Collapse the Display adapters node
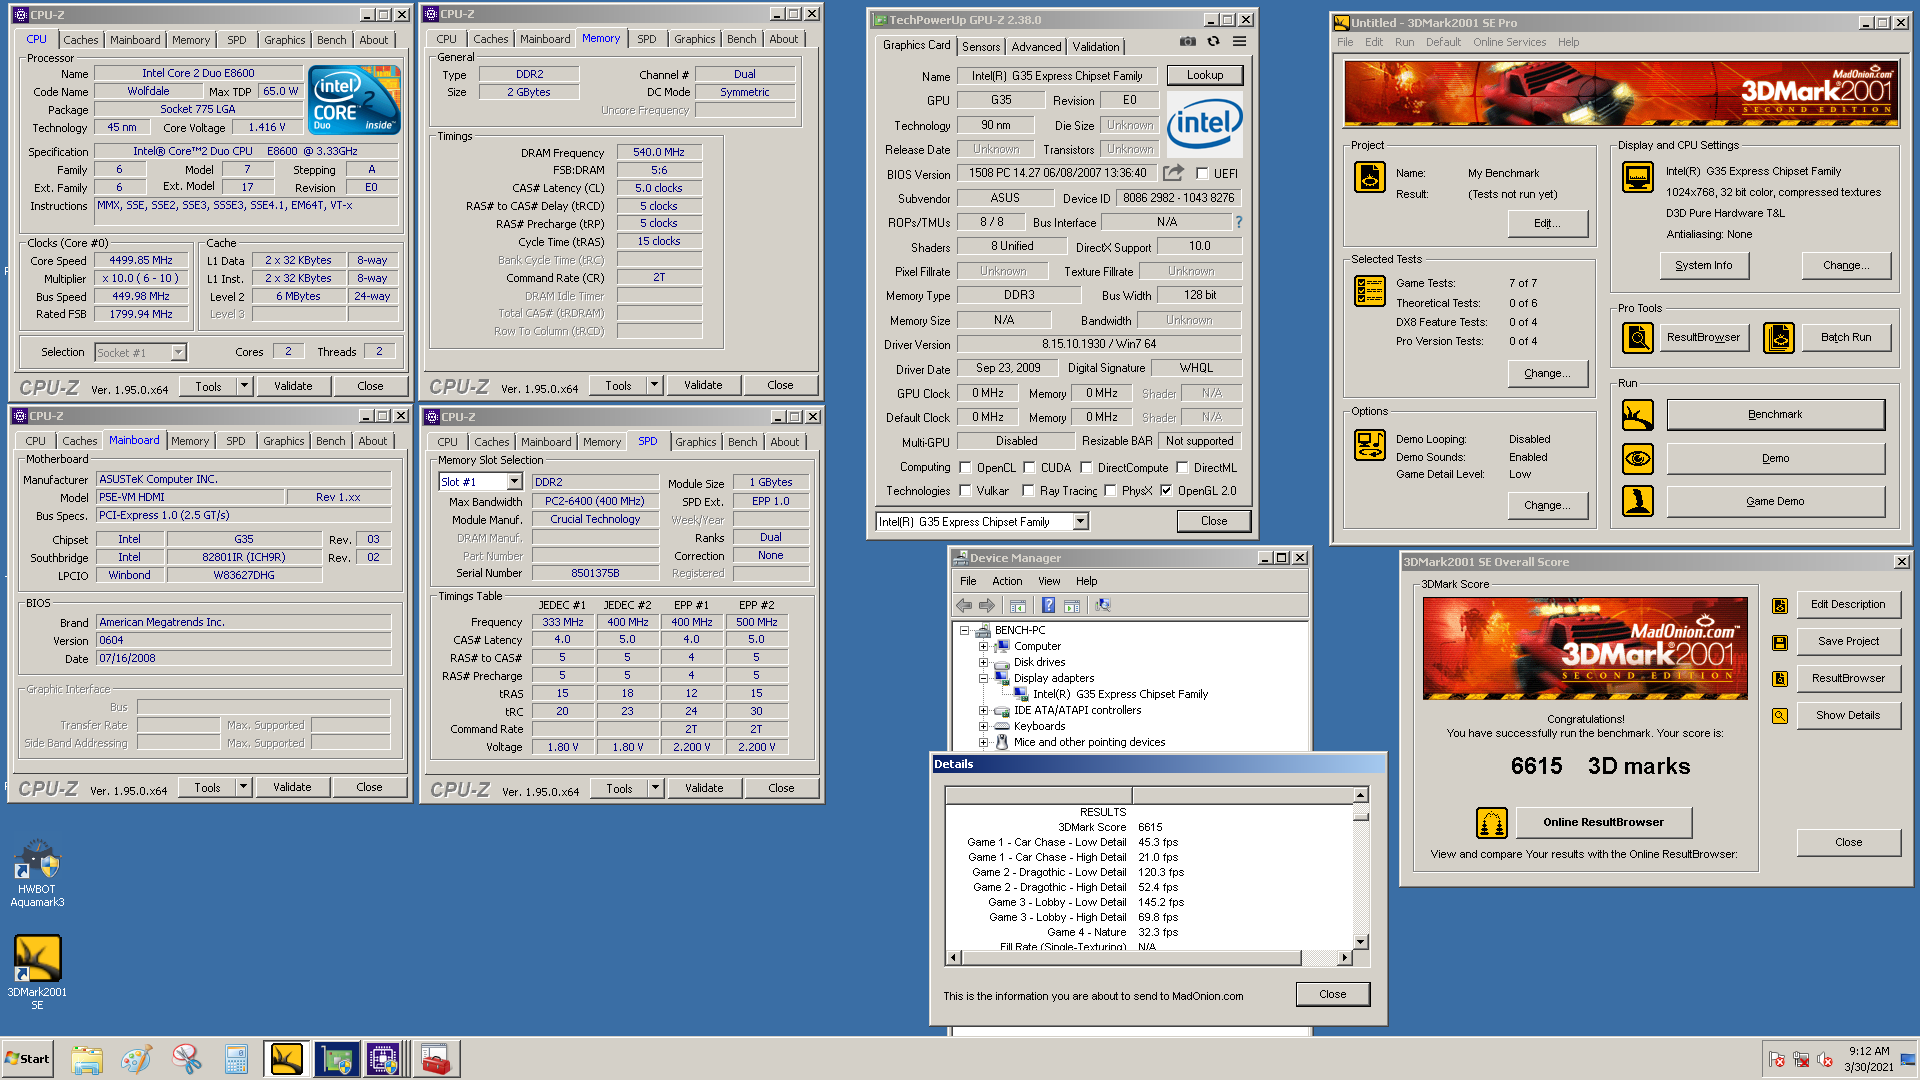 983,678
